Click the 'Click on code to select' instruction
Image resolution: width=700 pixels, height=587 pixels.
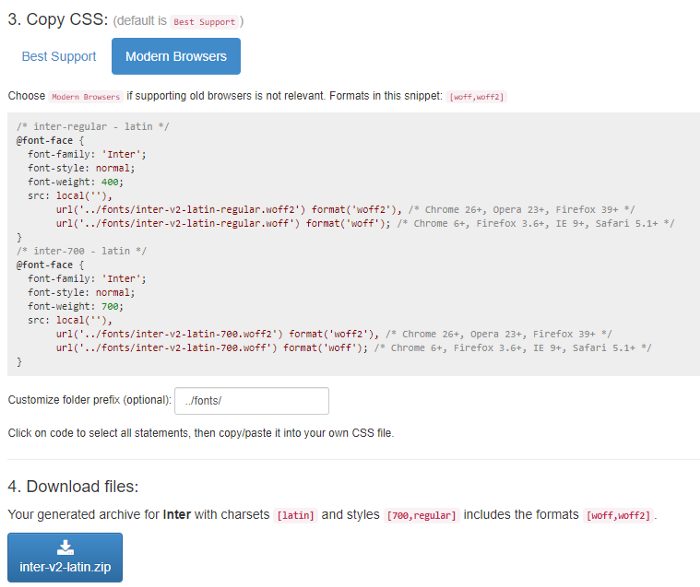click(201, 433)
